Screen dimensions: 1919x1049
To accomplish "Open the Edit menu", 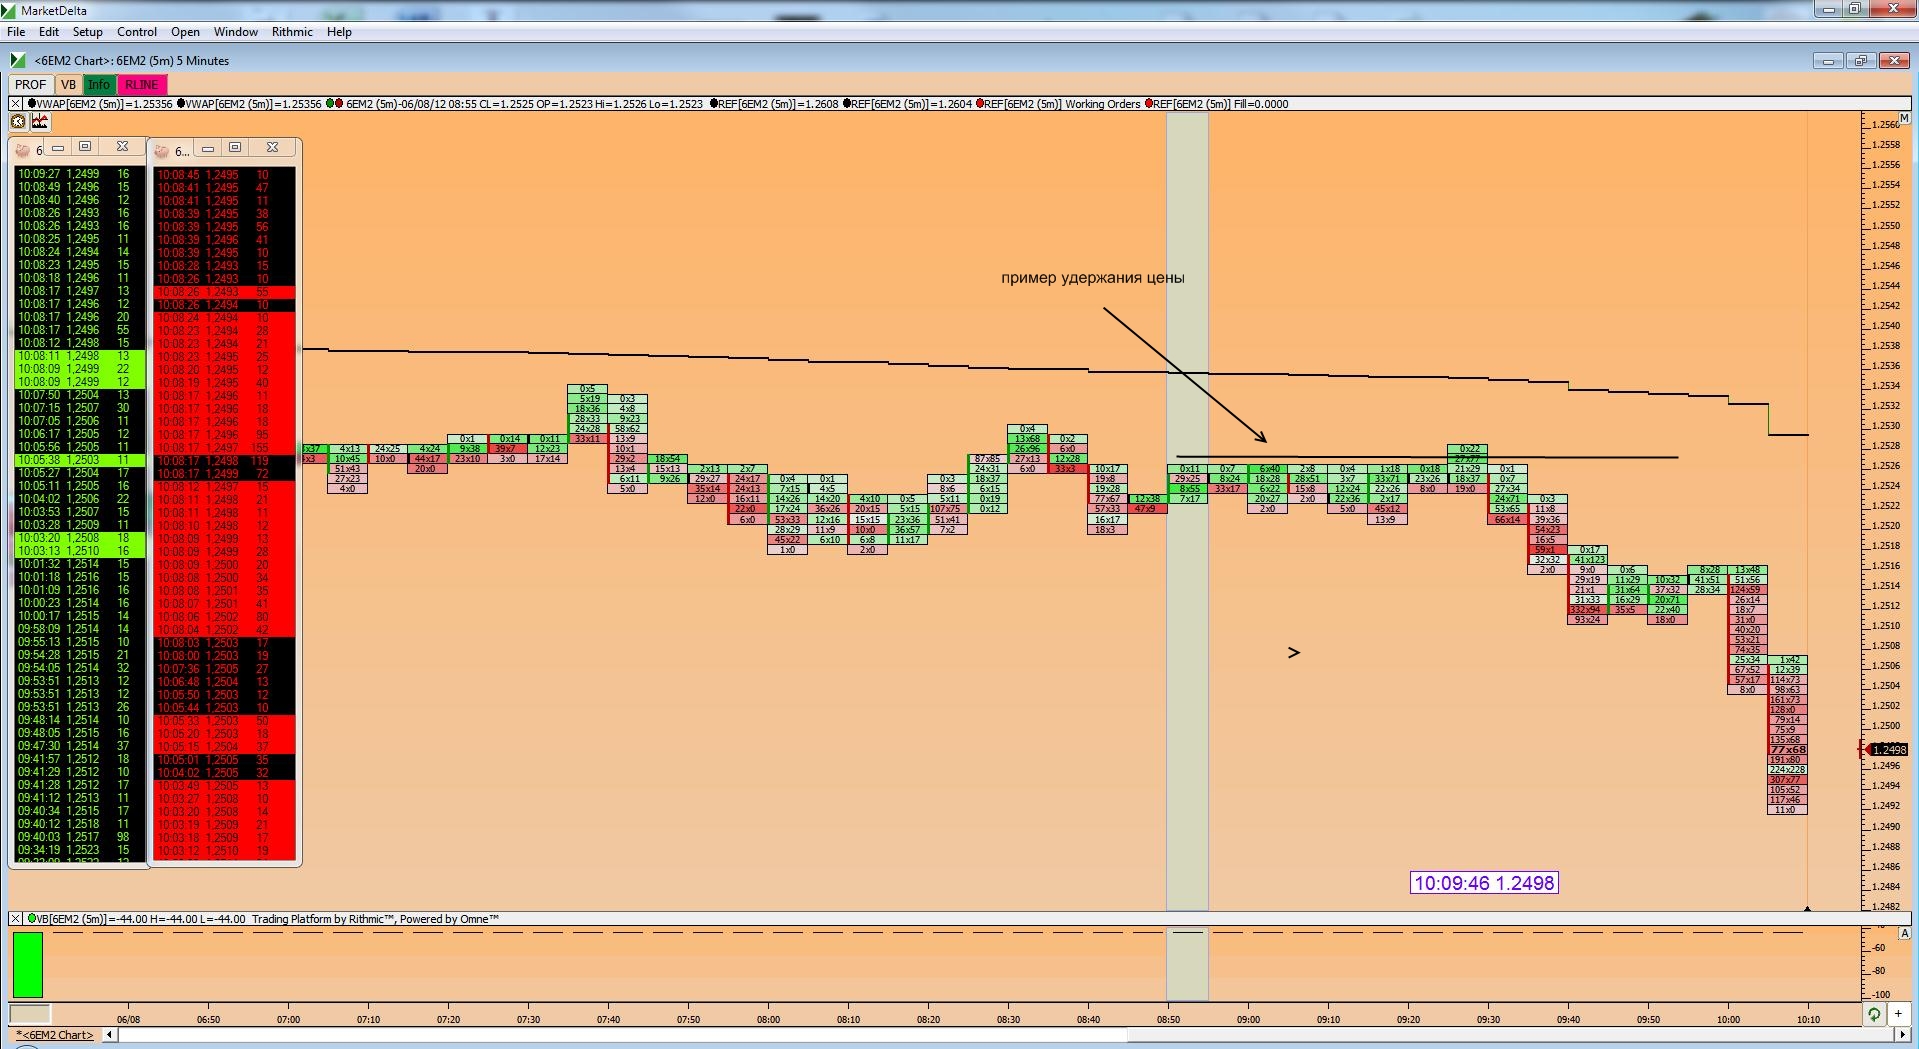I will 49,32.
